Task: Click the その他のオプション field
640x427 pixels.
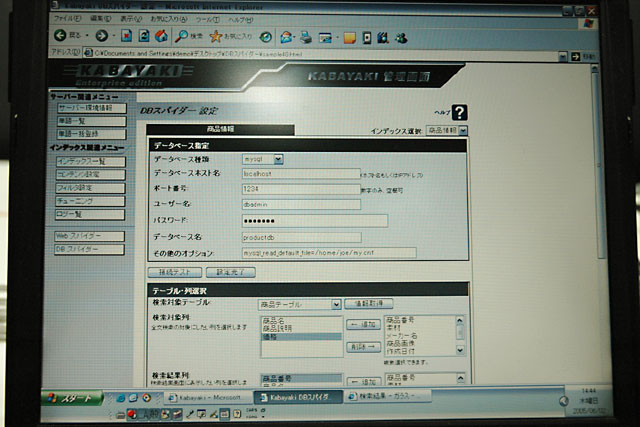Action: [329, 253]
